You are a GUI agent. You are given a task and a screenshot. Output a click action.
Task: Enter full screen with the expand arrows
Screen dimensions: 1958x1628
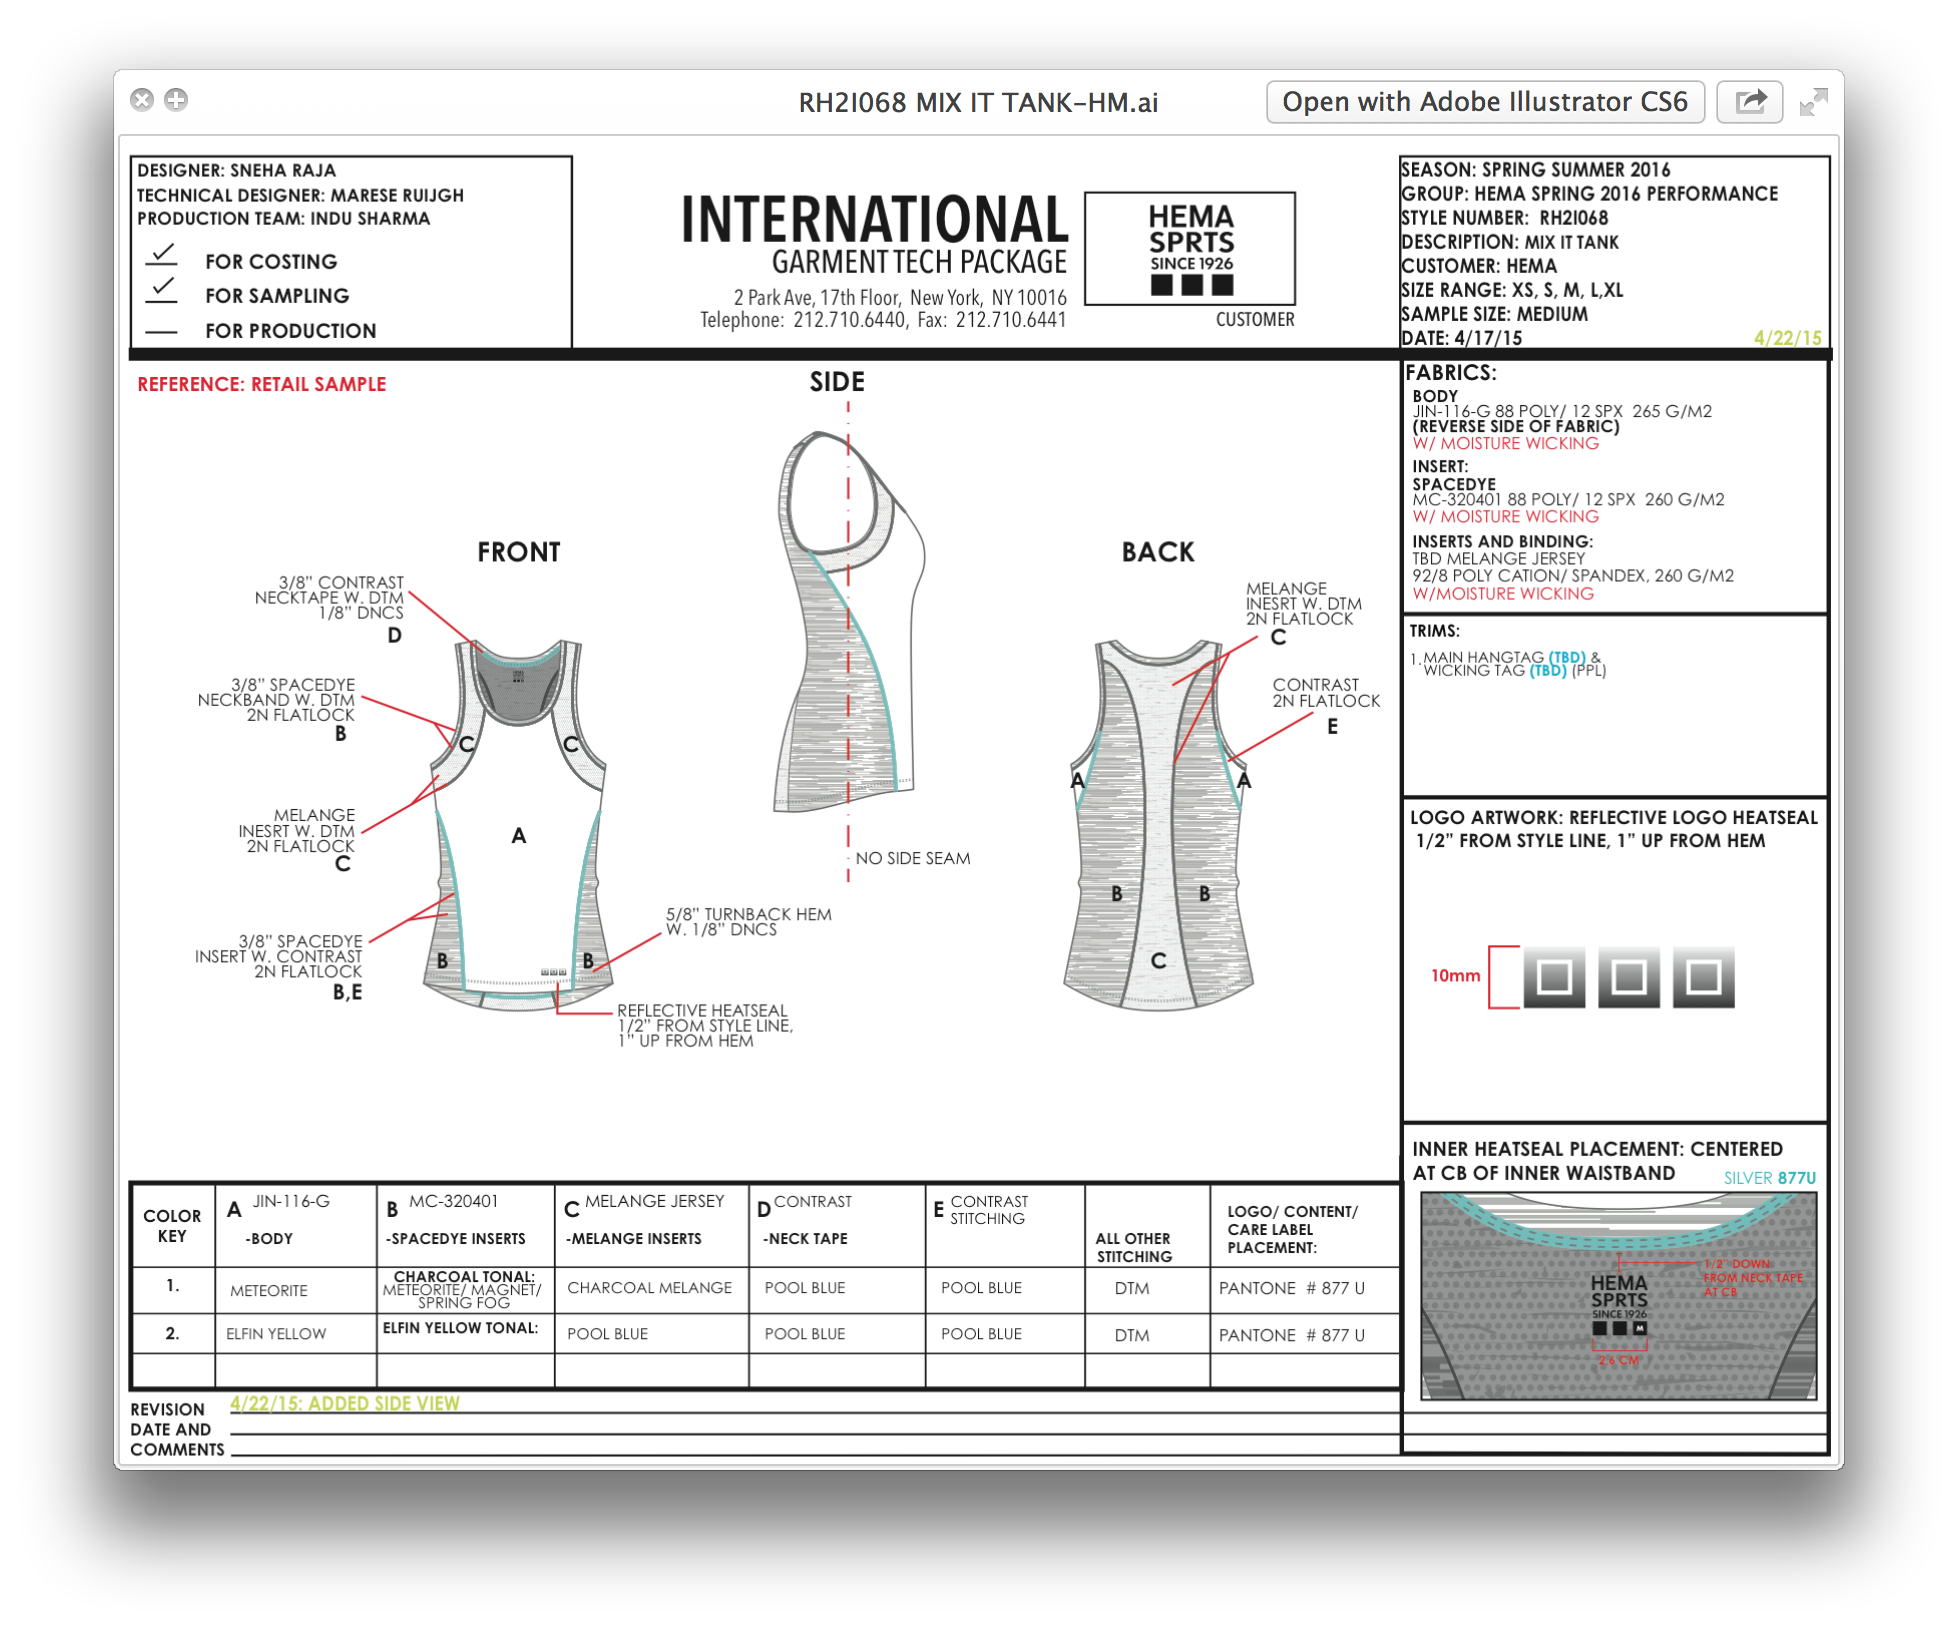tap(1813, 102)
